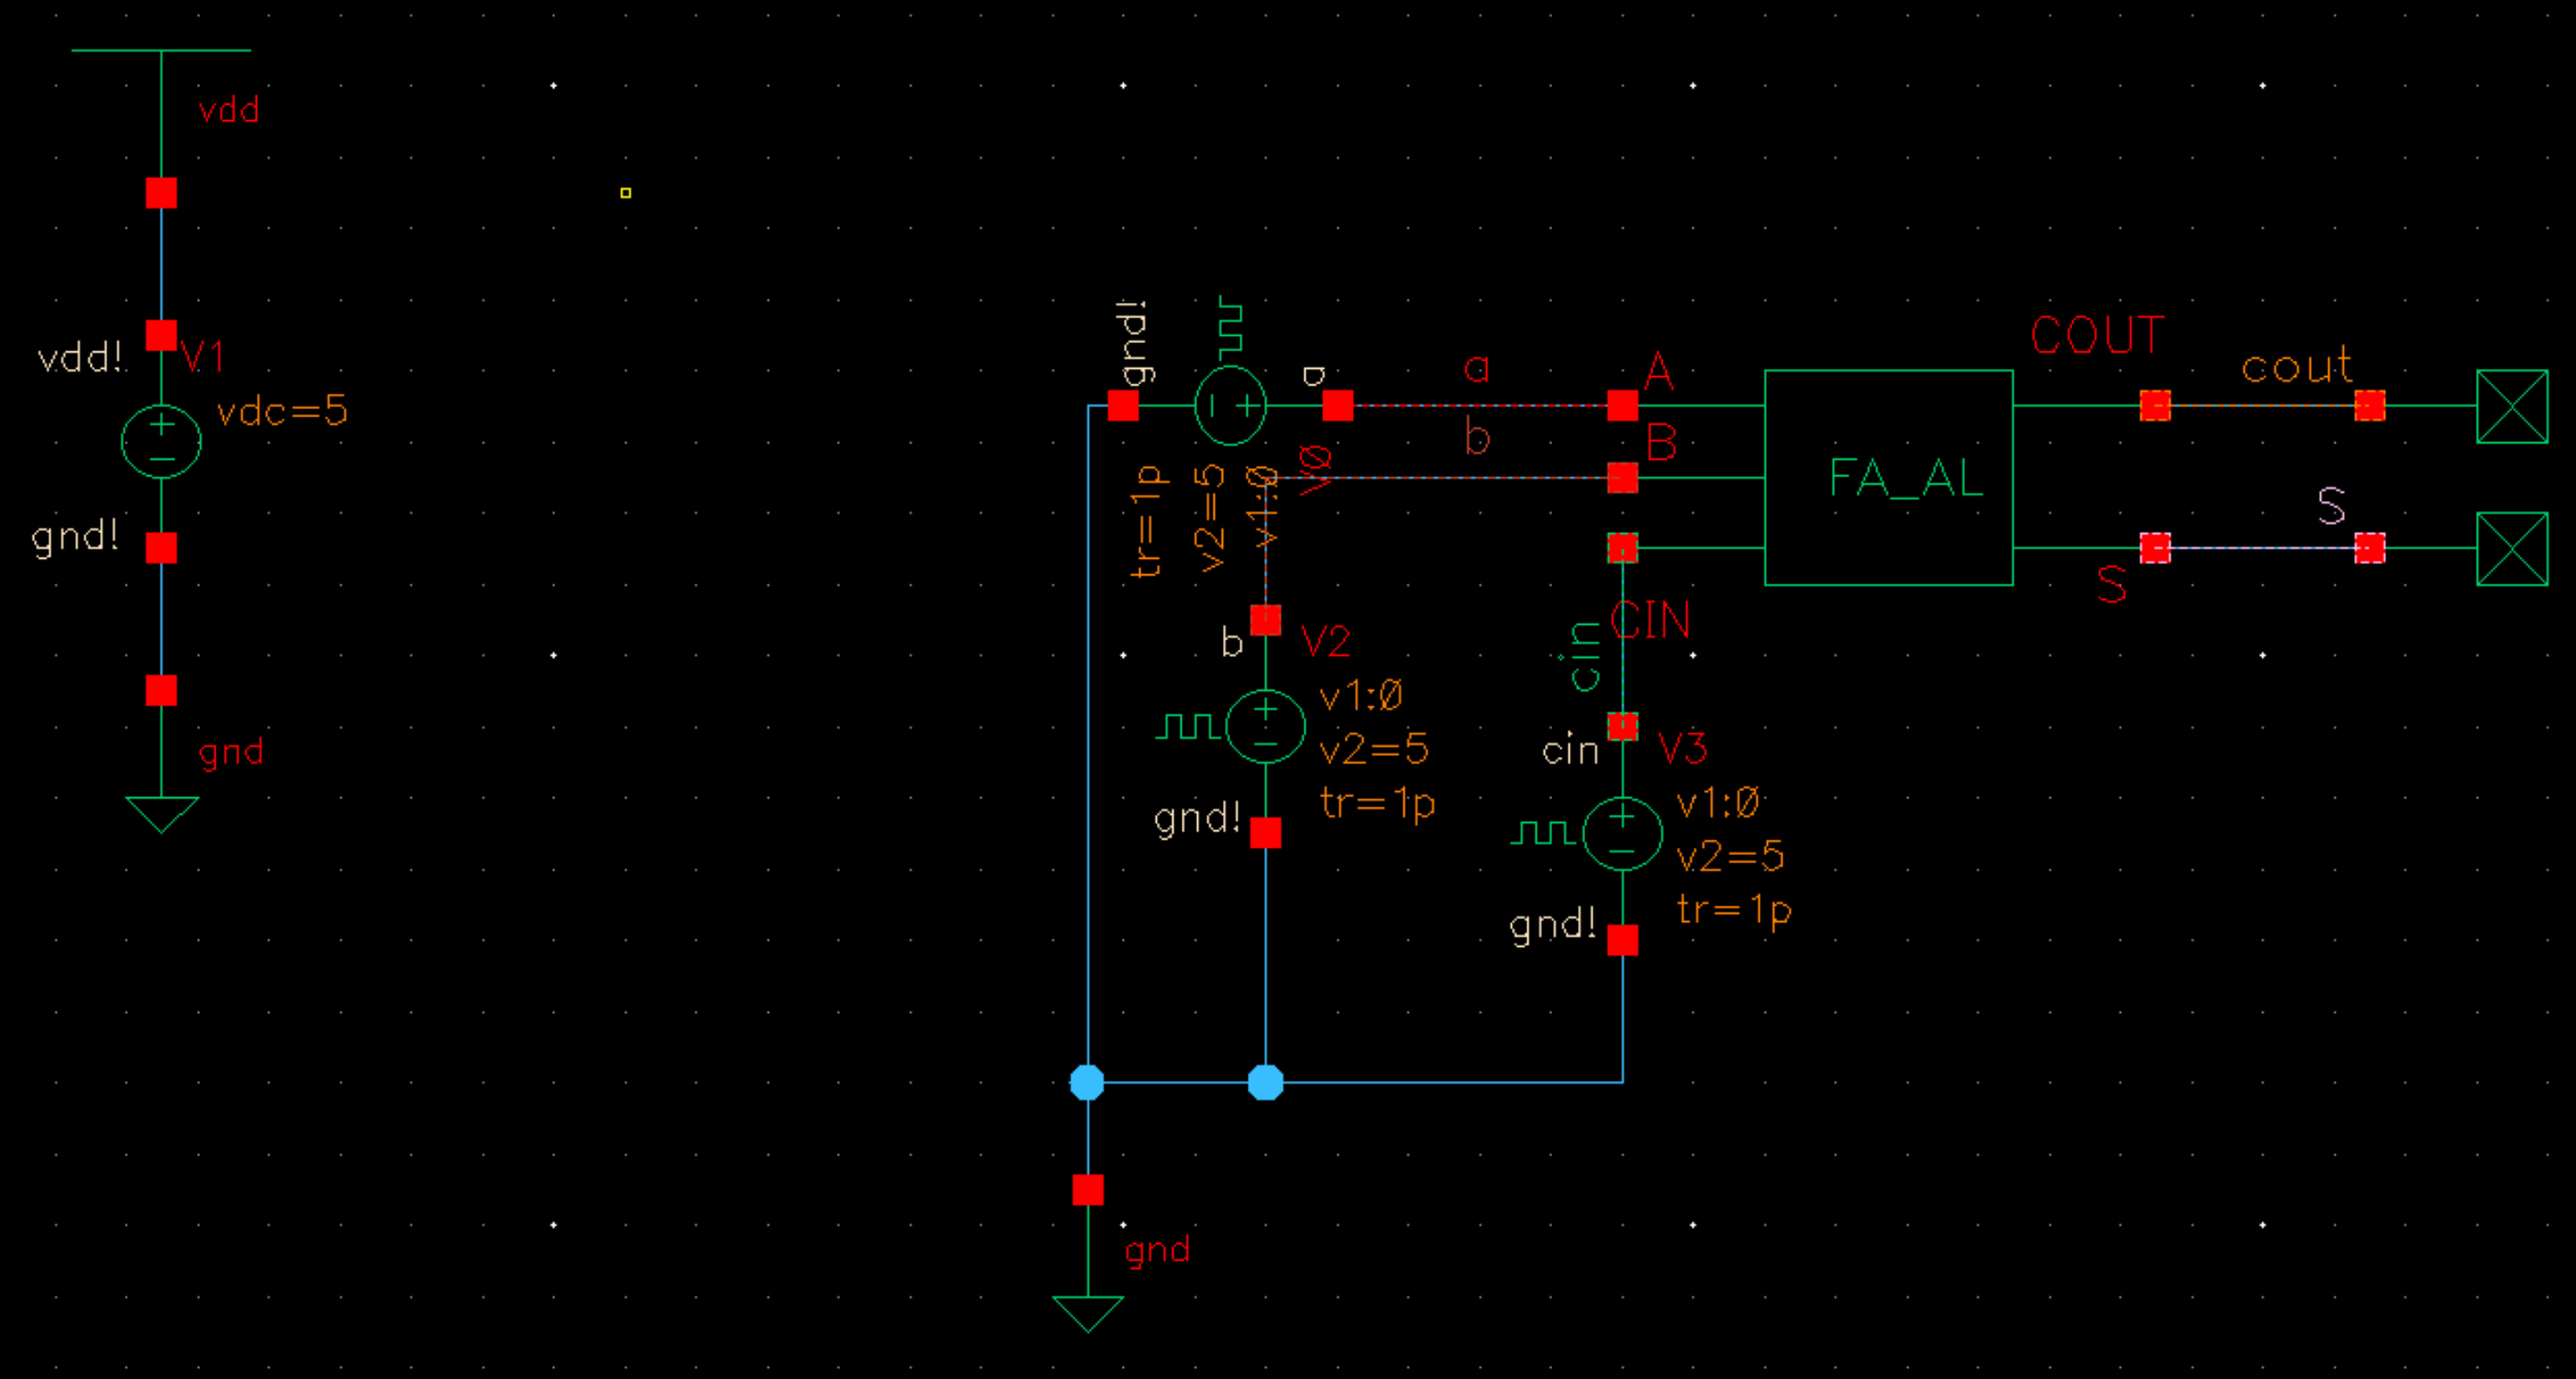Select the vdd supply rail symbol

coord(161,50)
